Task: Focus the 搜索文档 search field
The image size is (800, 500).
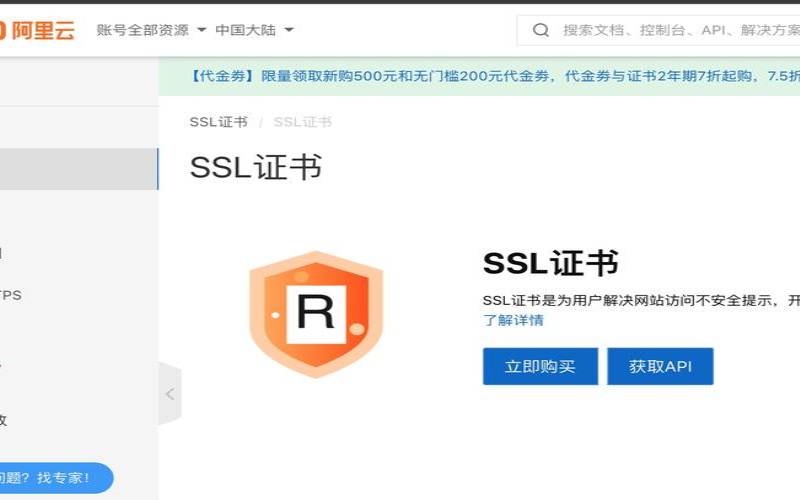Action: pyautogui.click(x=659, y=30)
